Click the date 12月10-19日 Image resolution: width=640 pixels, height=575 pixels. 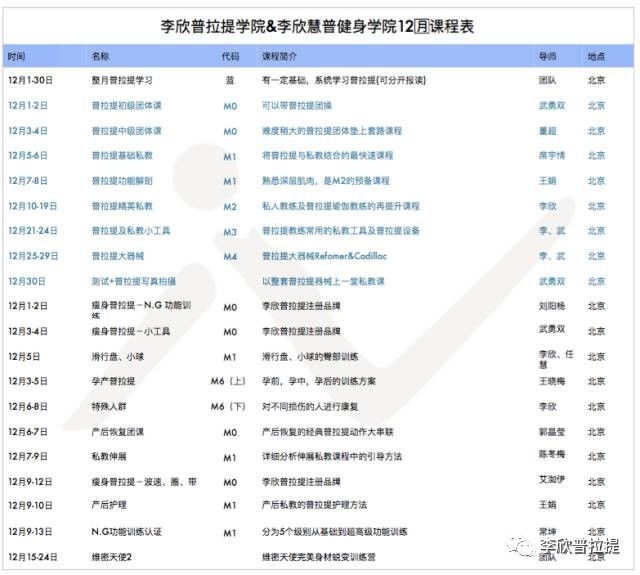pos(32,206)
